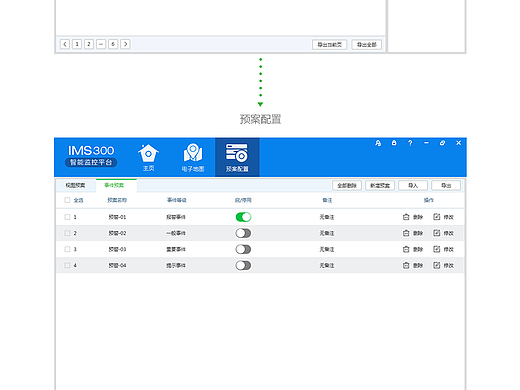Viewport: 520px width, 390px height.
Task: Click 导出全部 export all button
Action: [x=367, y=44]
